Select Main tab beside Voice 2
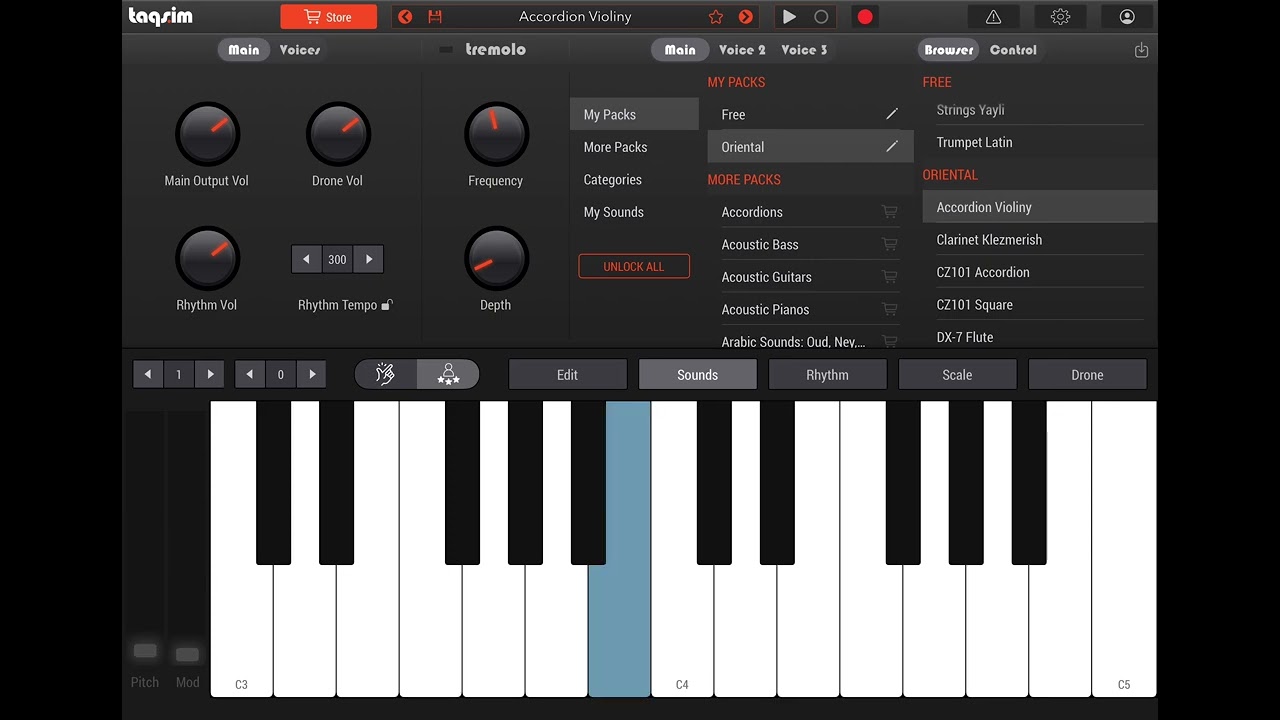 coord(680,50)
